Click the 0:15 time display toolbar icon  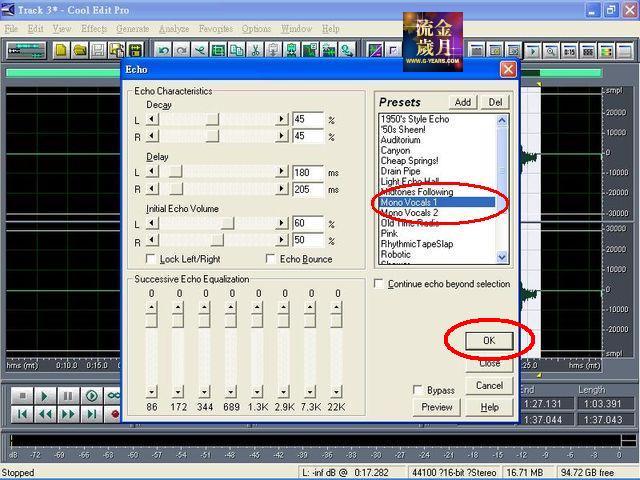pos(569,51)
